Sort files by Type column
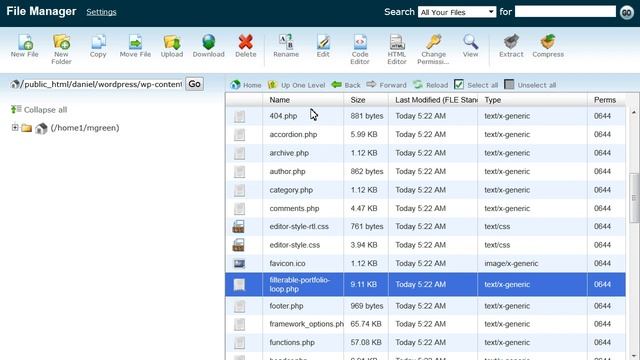This screenshot has height=360, width=640. (x=493, y=100)
